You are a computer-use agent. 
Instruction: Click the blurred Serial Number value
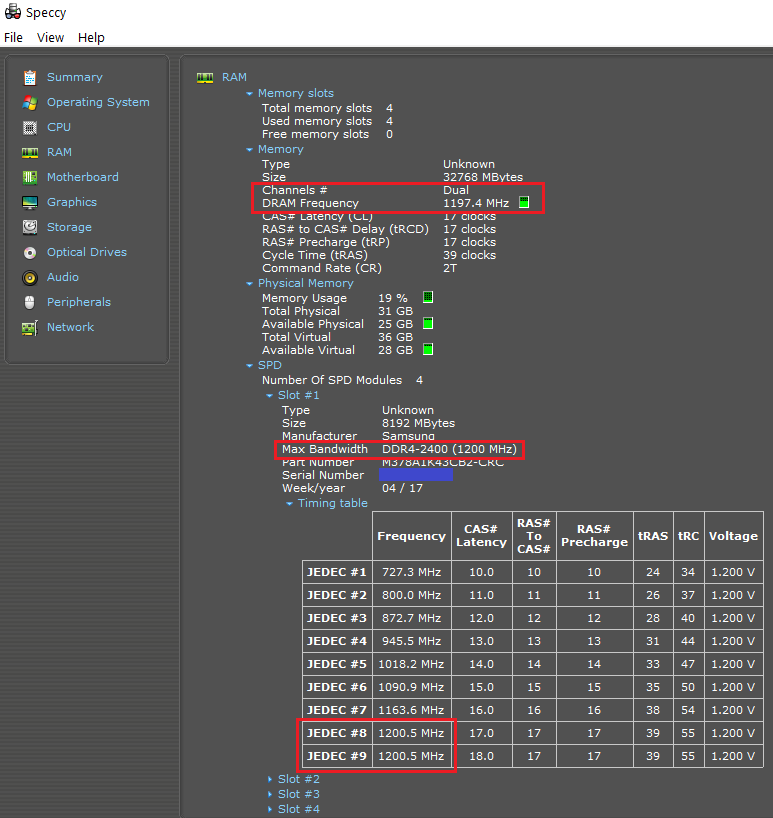(x=416, y=475)
